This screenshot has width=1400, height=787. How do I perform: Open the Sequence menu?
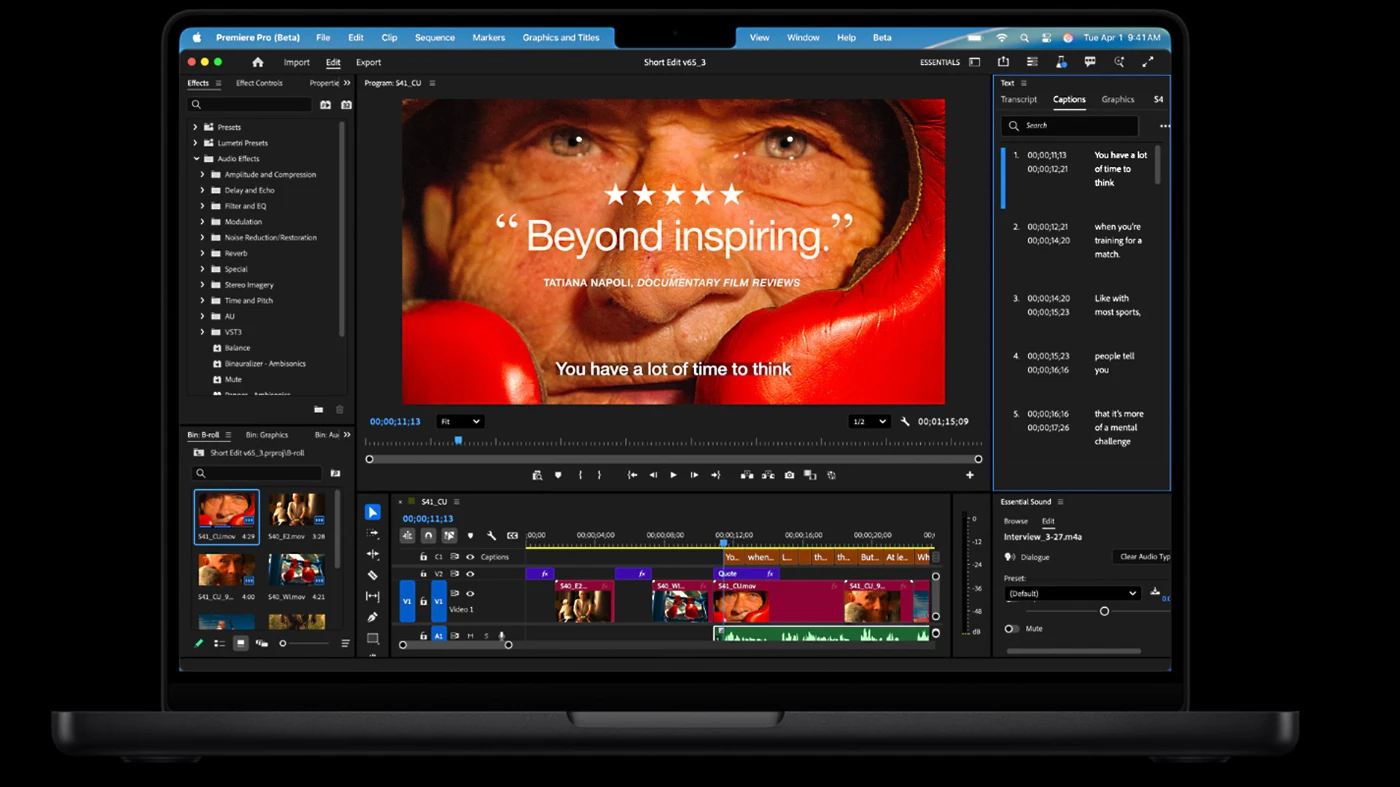click(434, 38)
